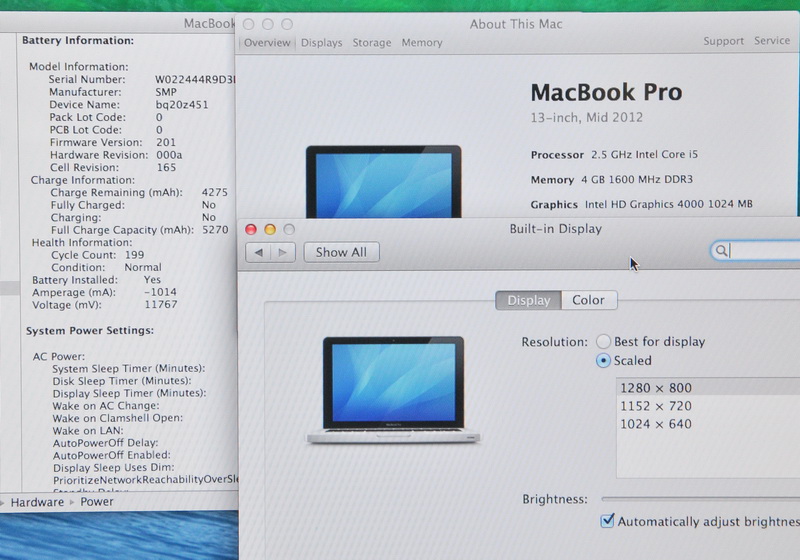Click the Serial Number value W022444R9D3

point(195,80)
